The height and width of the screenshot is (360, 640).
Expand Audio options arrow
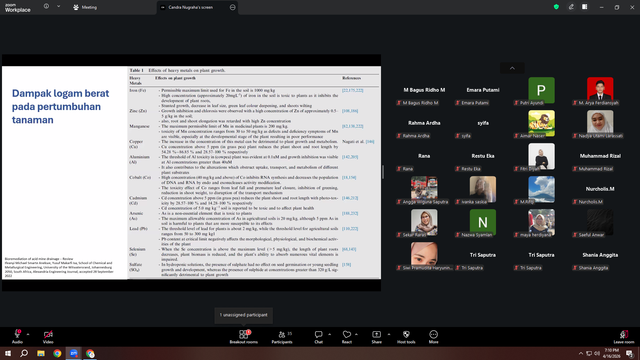pyautogui.click(x=28, y=334)
